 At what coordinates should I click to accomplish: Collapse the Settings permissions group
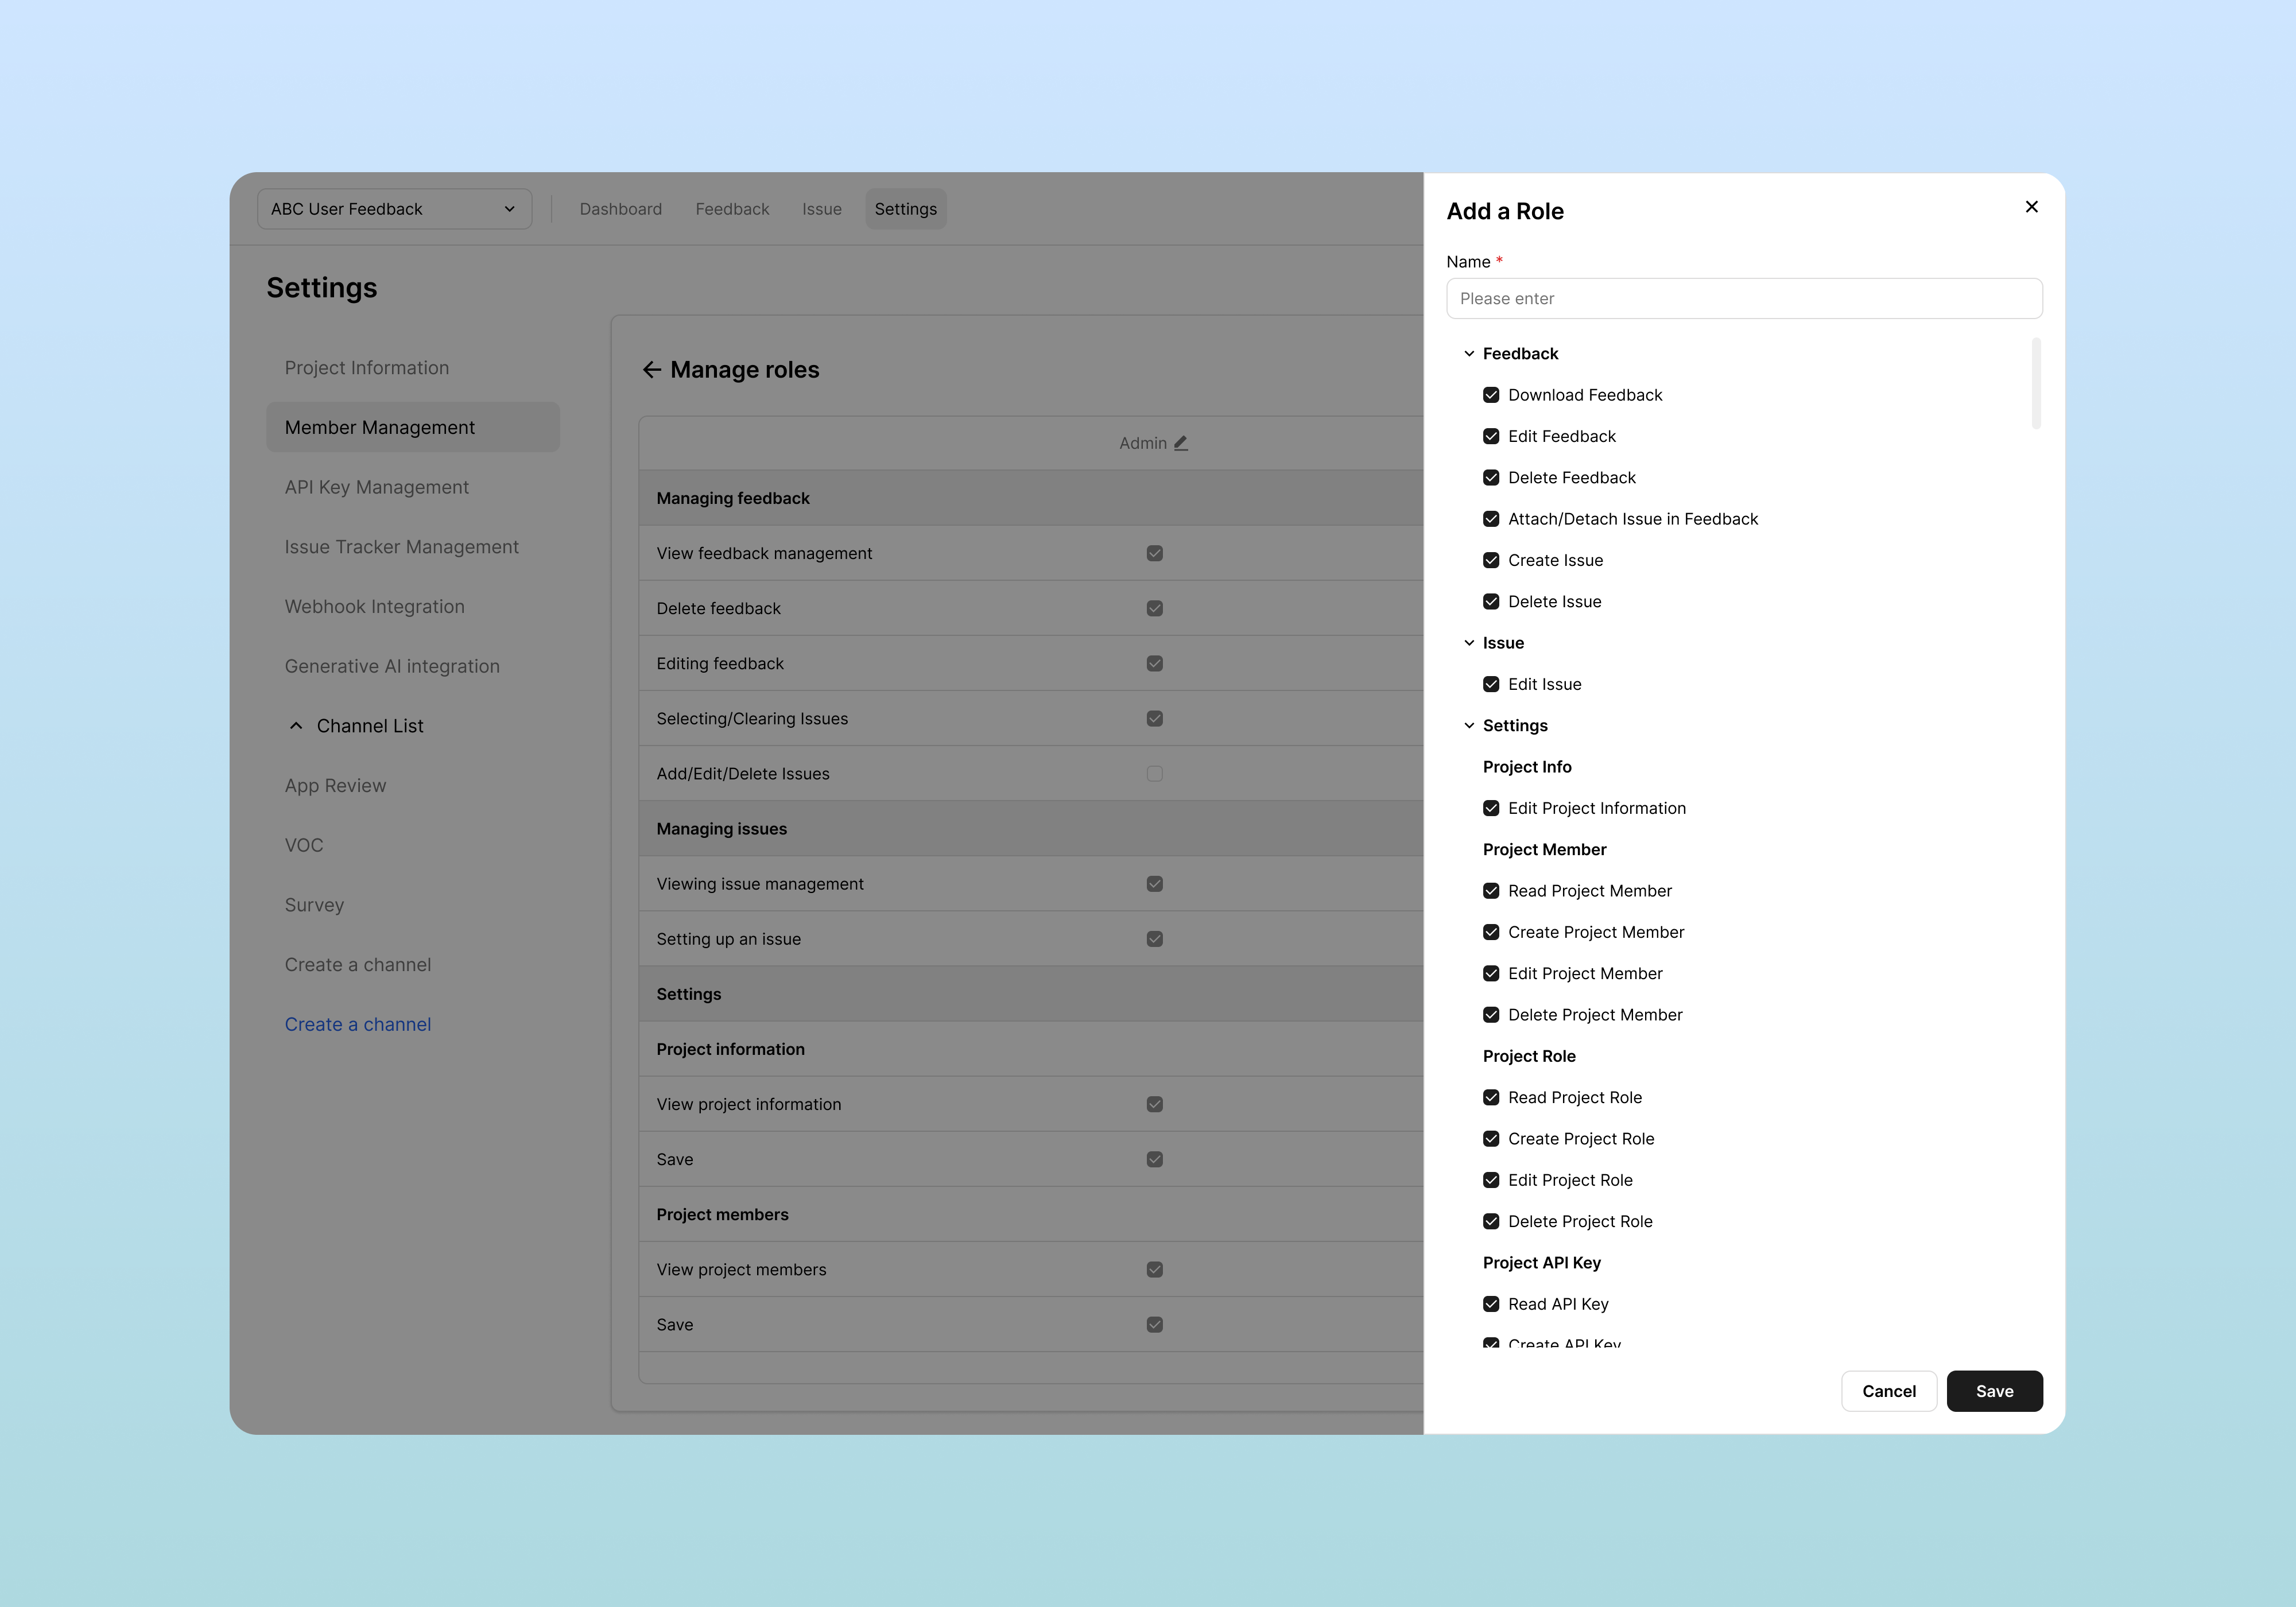coord(1469,726)
